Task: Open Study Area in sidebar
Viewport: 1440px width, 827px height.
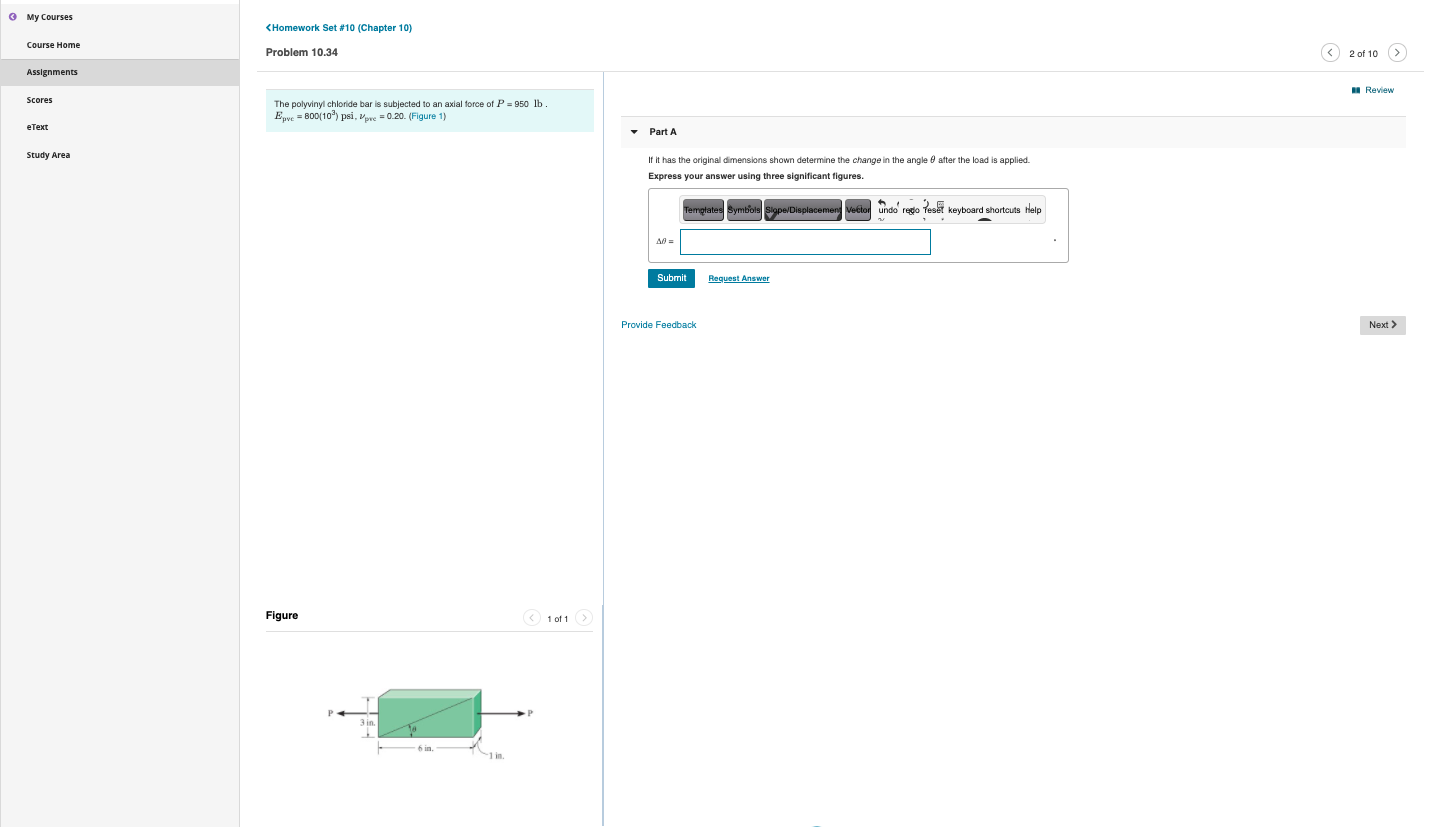Action: click(48, 155)
